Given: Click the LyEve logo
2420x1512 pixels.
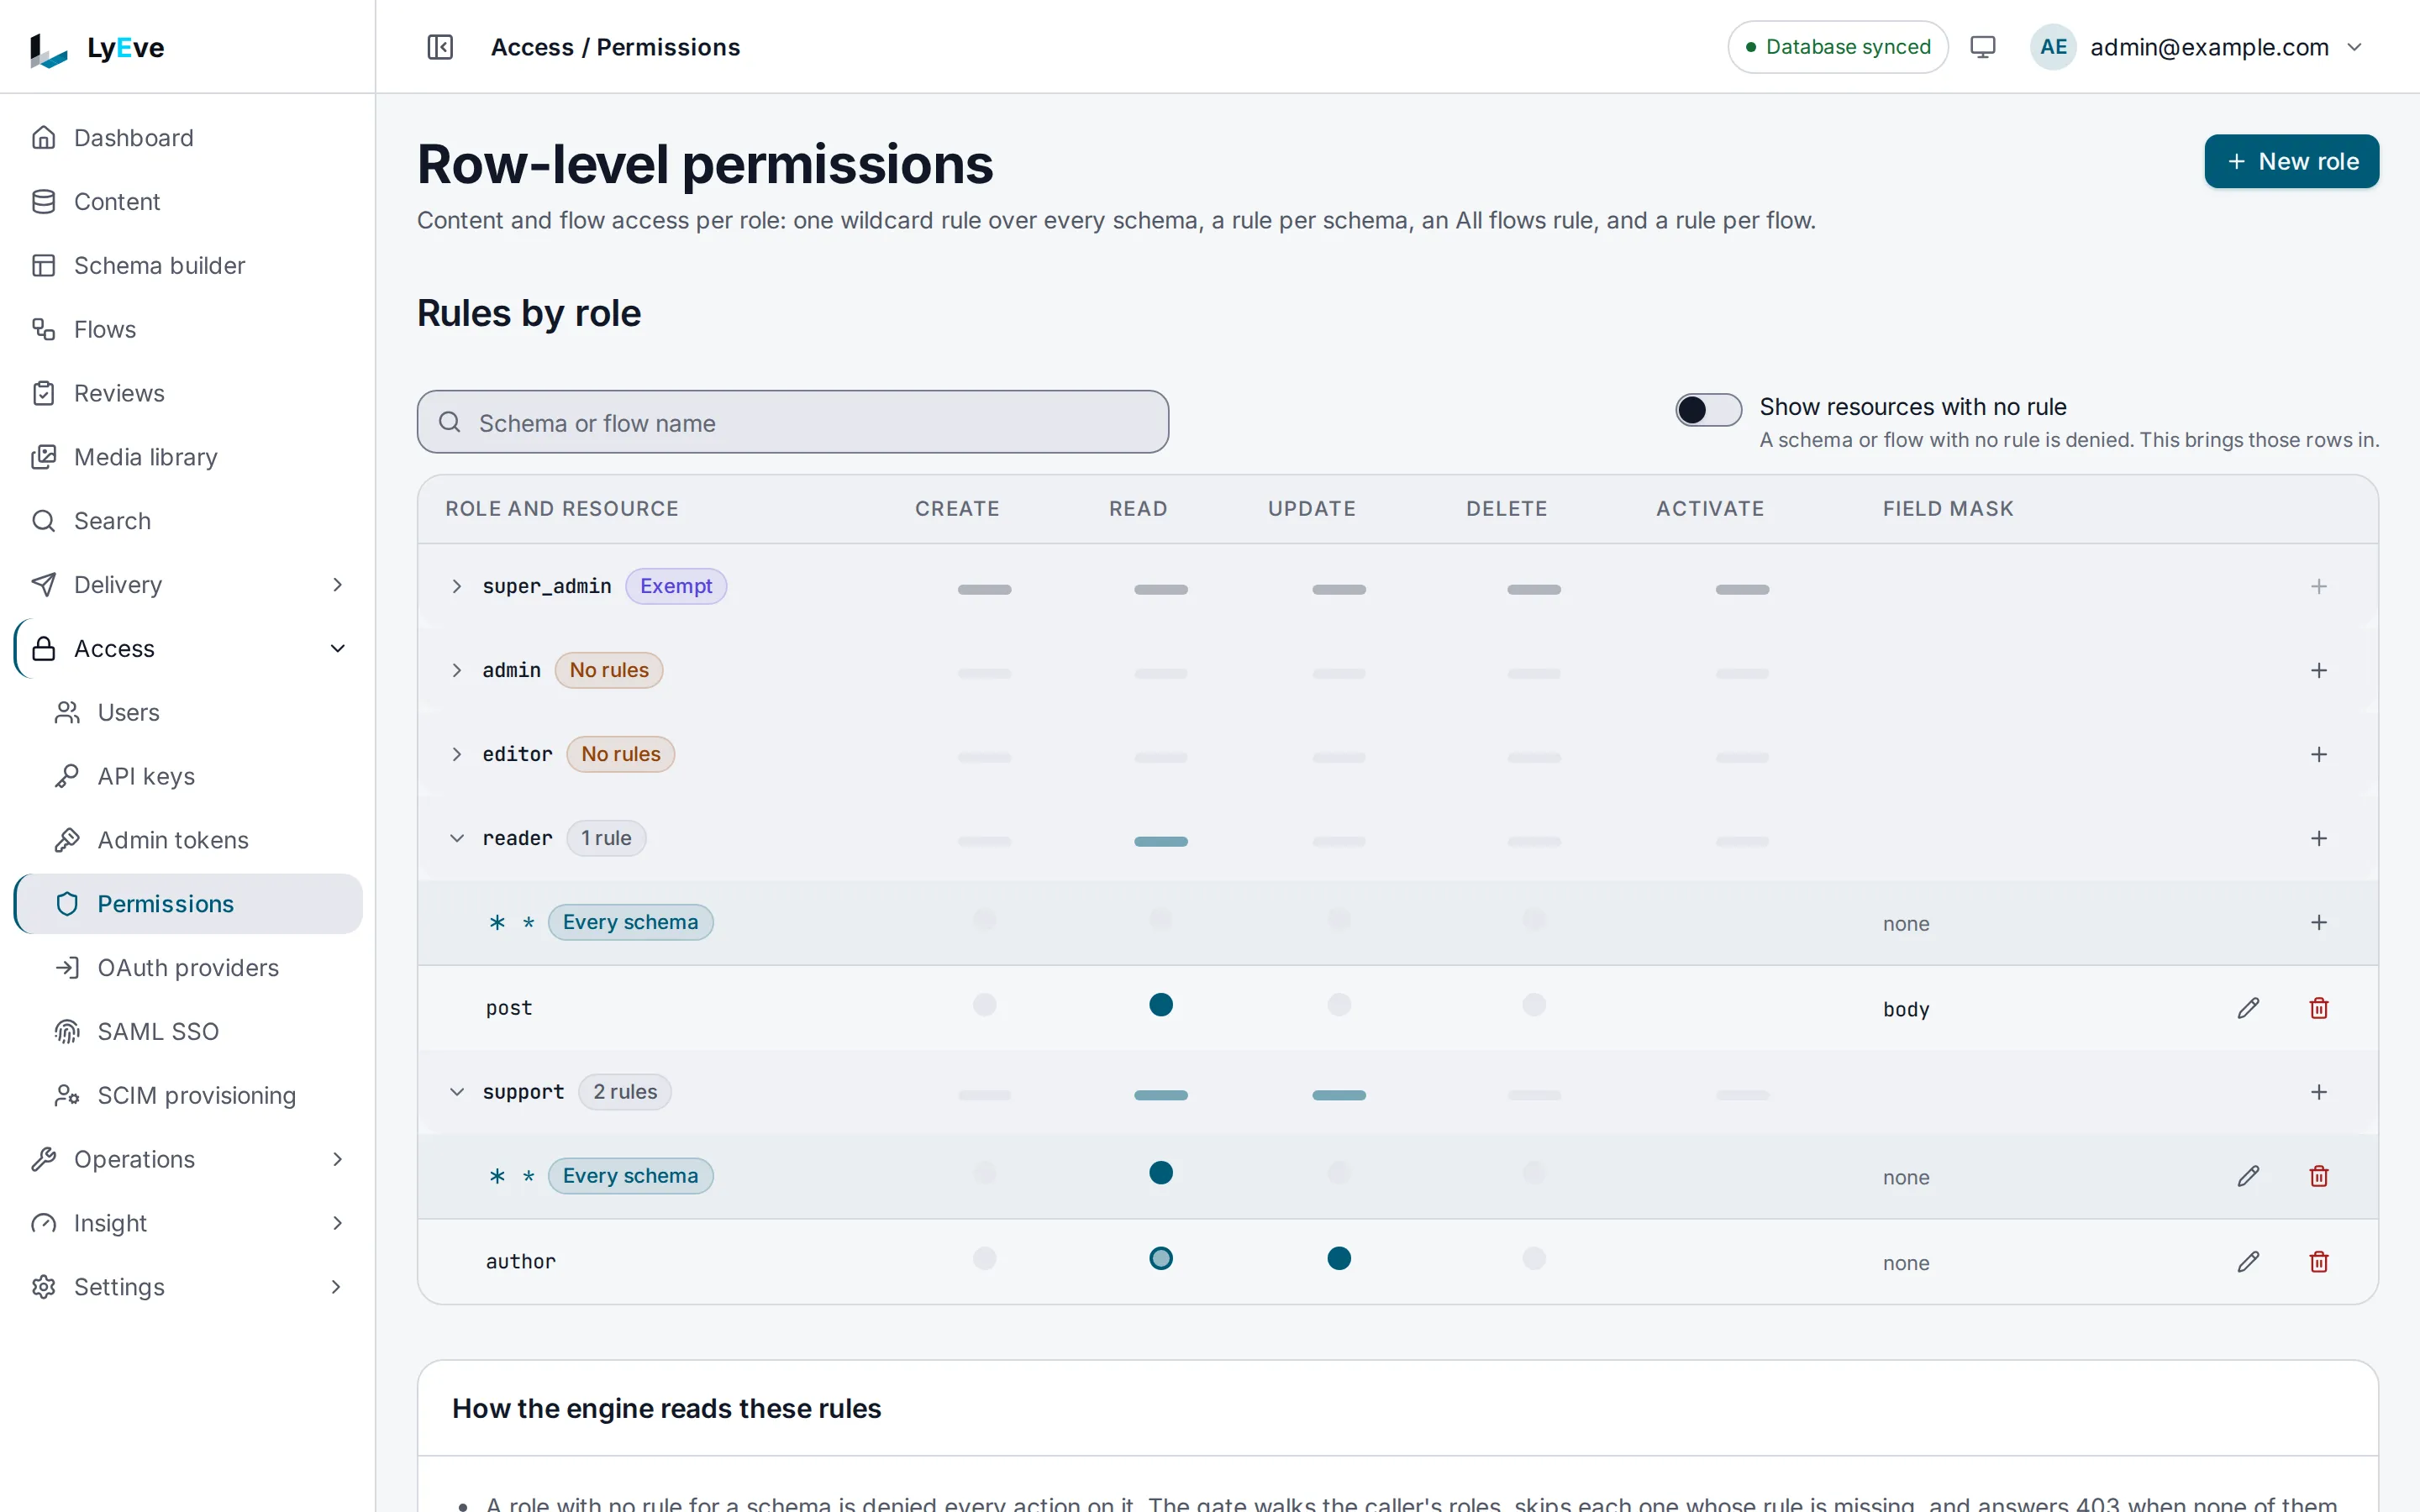Looking at the screenshot, I should (97, 47).
